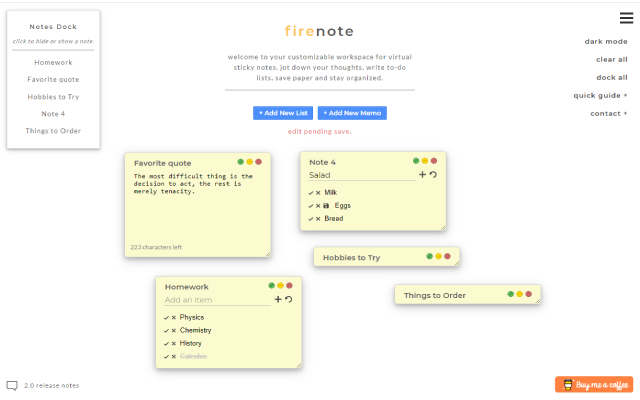Click yellow dot on Note 4
Viewport: 640px width, 400px height.
(x=425, y=161)
